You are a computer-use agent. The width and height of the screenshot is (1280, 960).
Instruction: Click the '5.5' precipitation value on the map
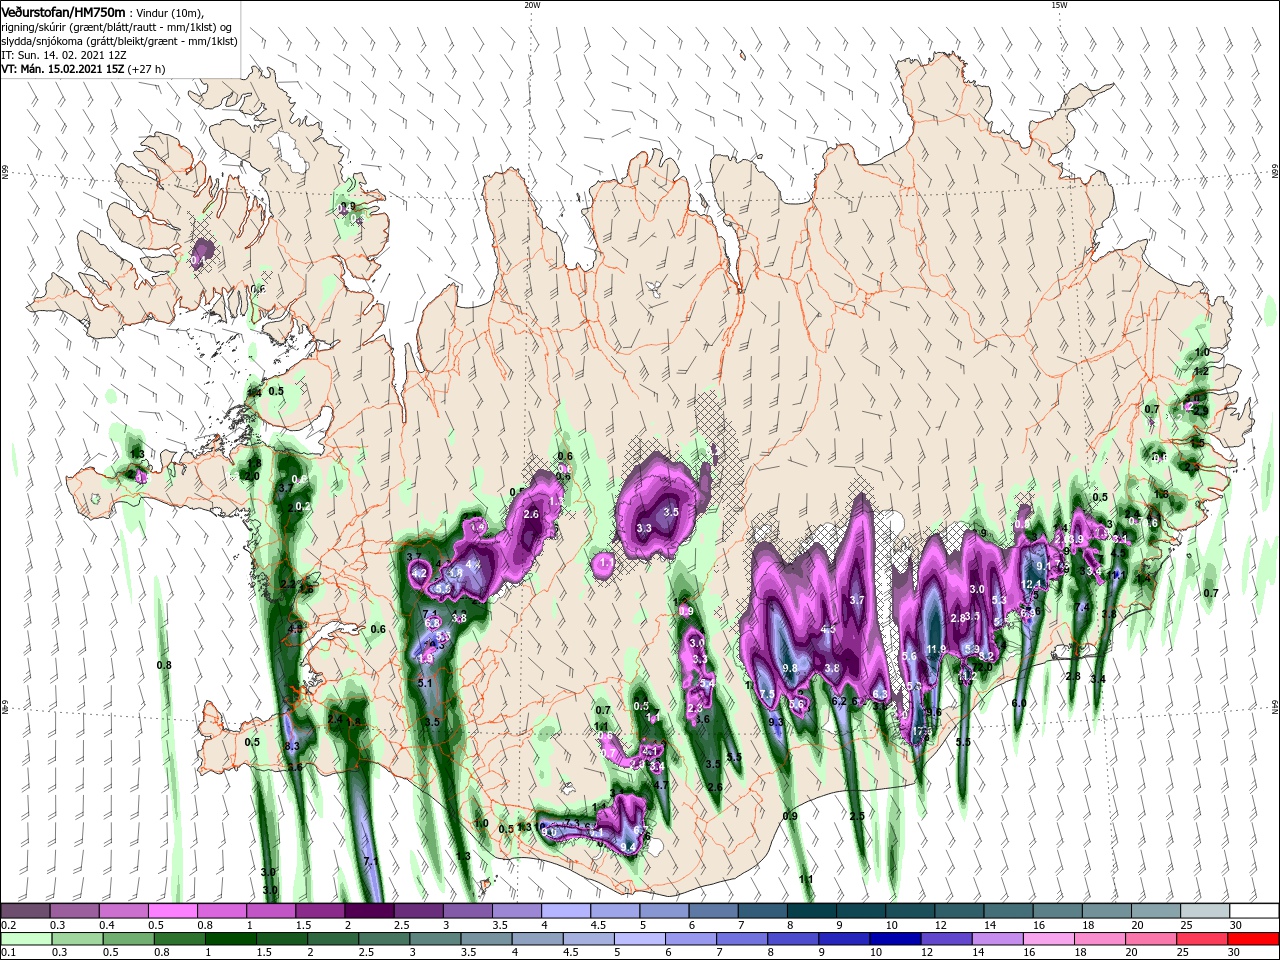tap(963, 742)
